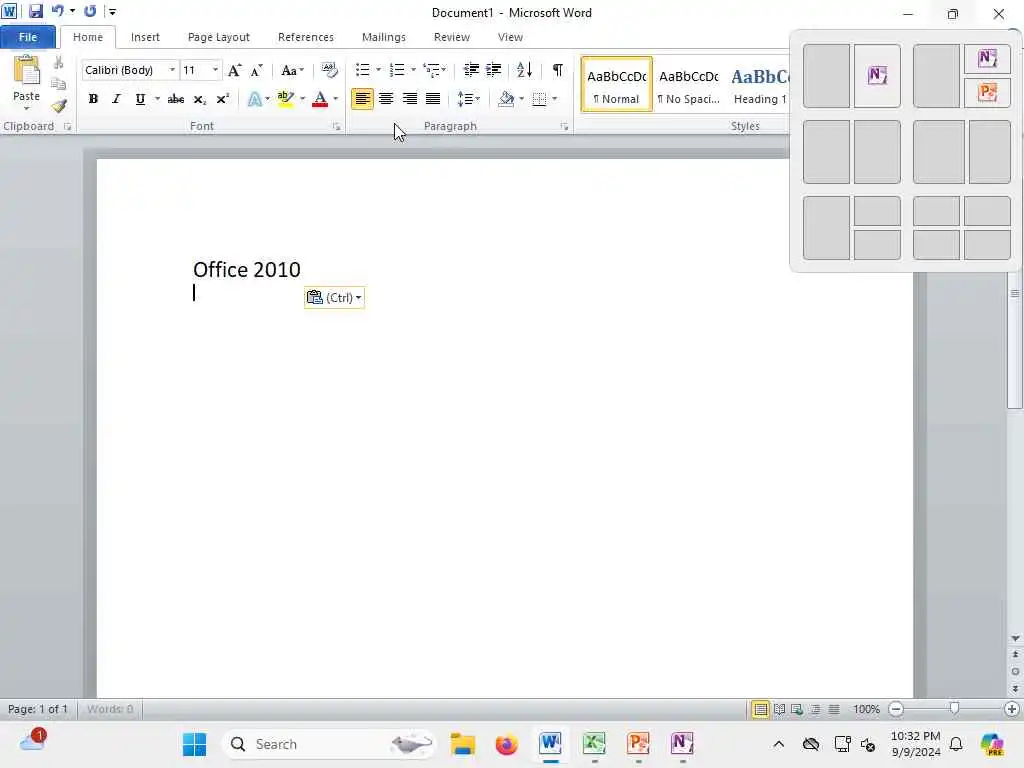
Task: Click the Windows Start button
Action: coord(195,744)
